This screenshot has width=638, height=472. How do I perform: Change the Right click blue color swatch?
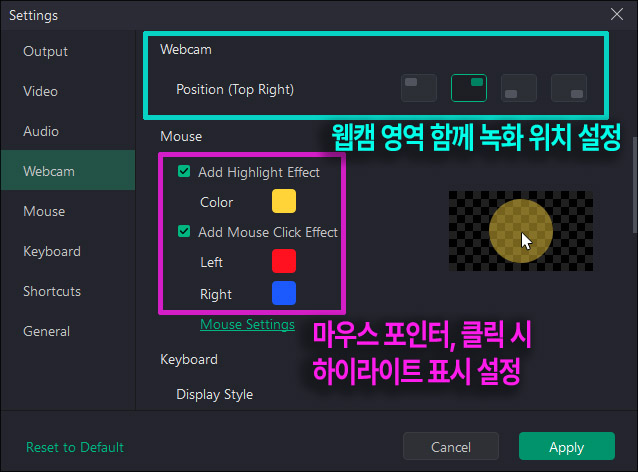click(x=284, y=293)
